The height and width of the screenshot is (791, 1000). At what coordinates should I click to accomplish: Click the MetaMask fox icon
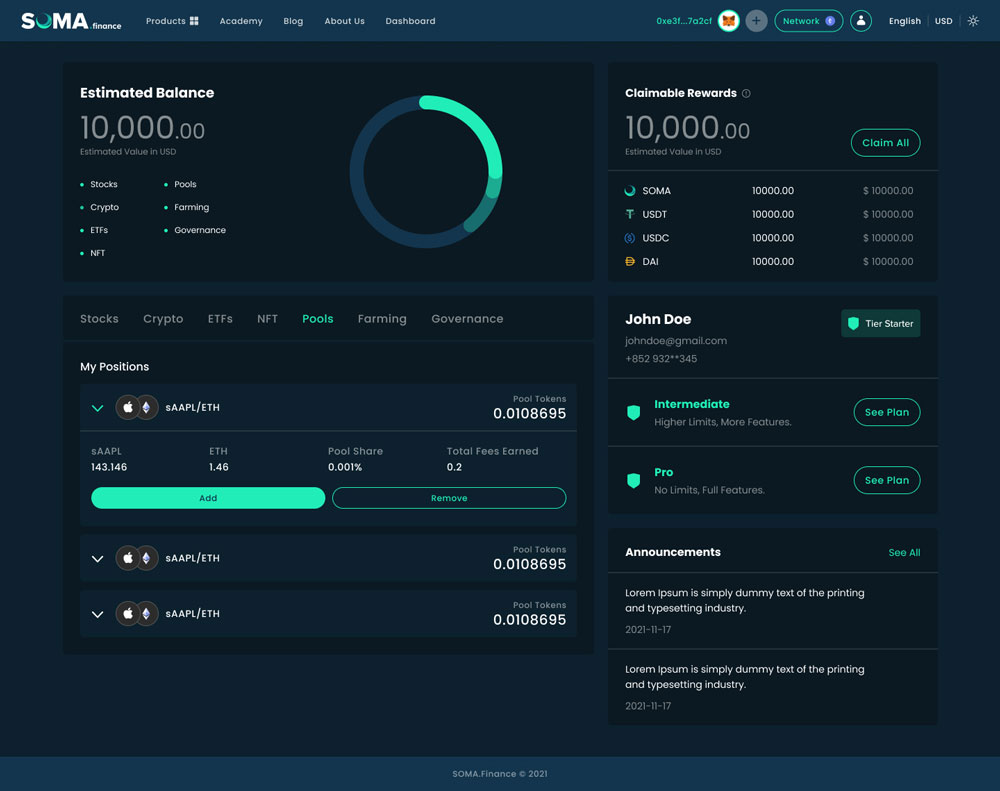(x=728, y=21)
